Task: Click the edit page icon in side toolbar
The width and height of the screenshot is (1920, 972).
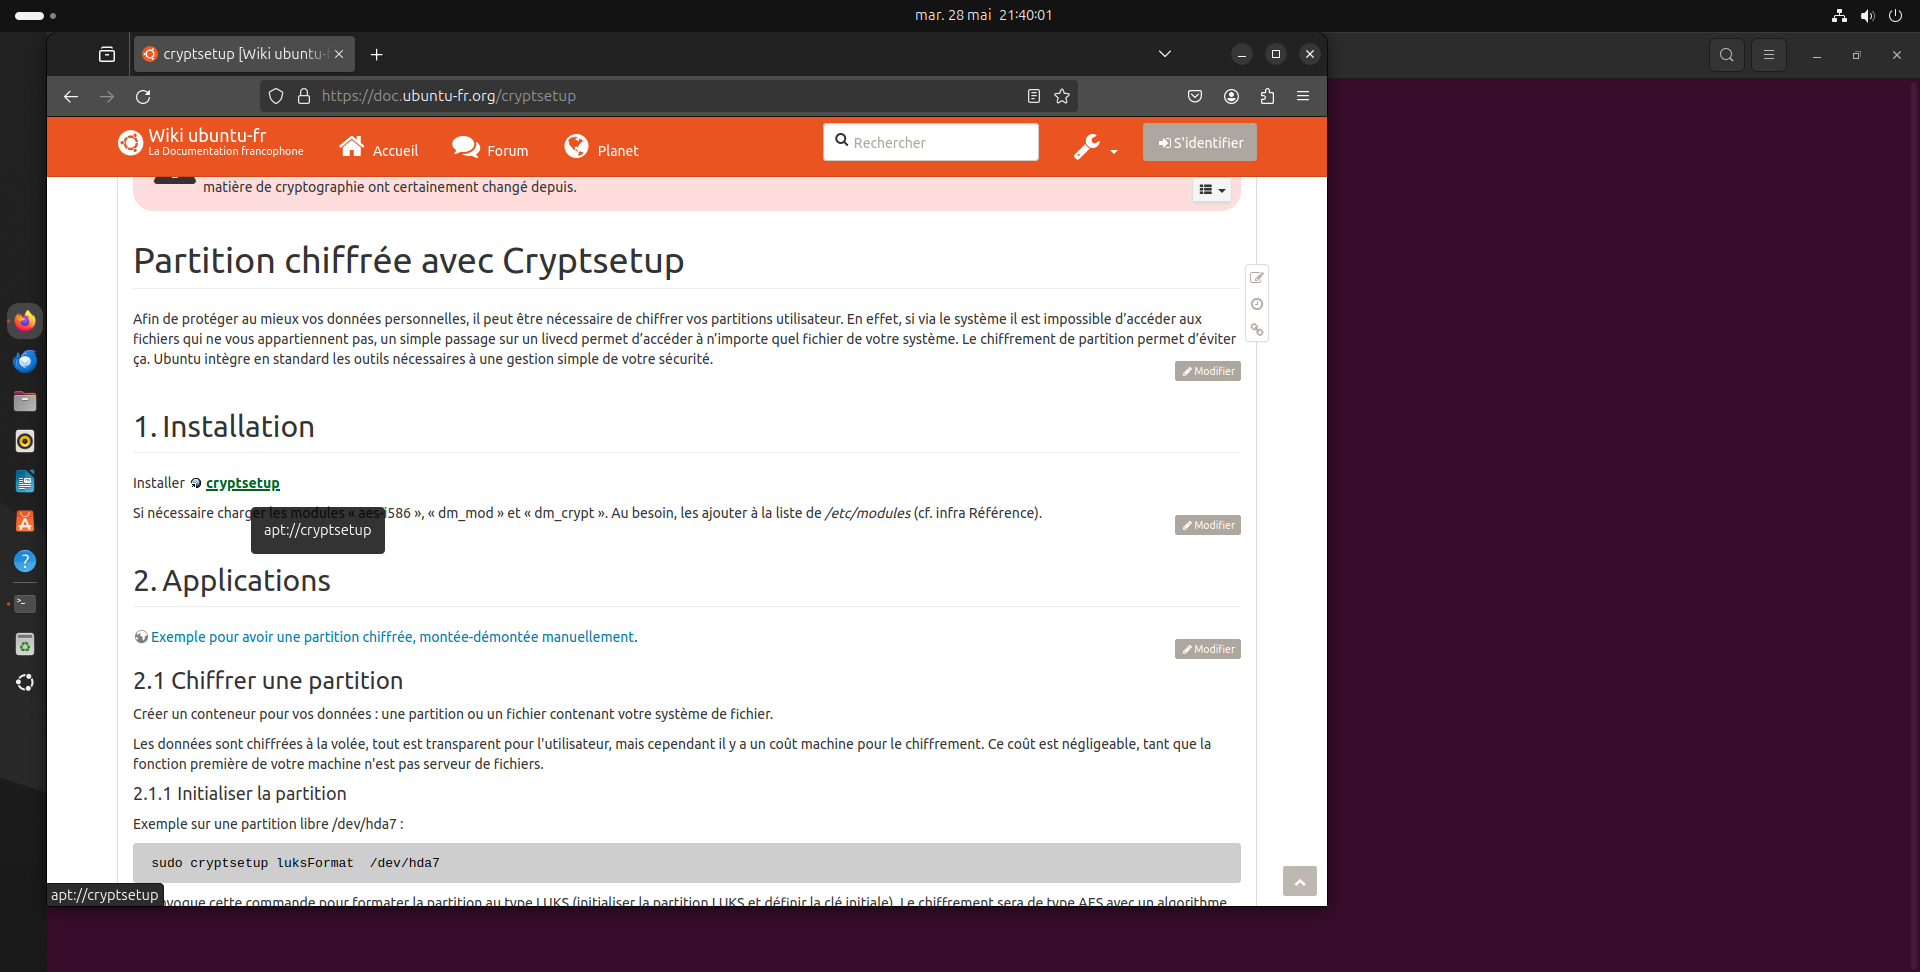Action: point(1257,278)
